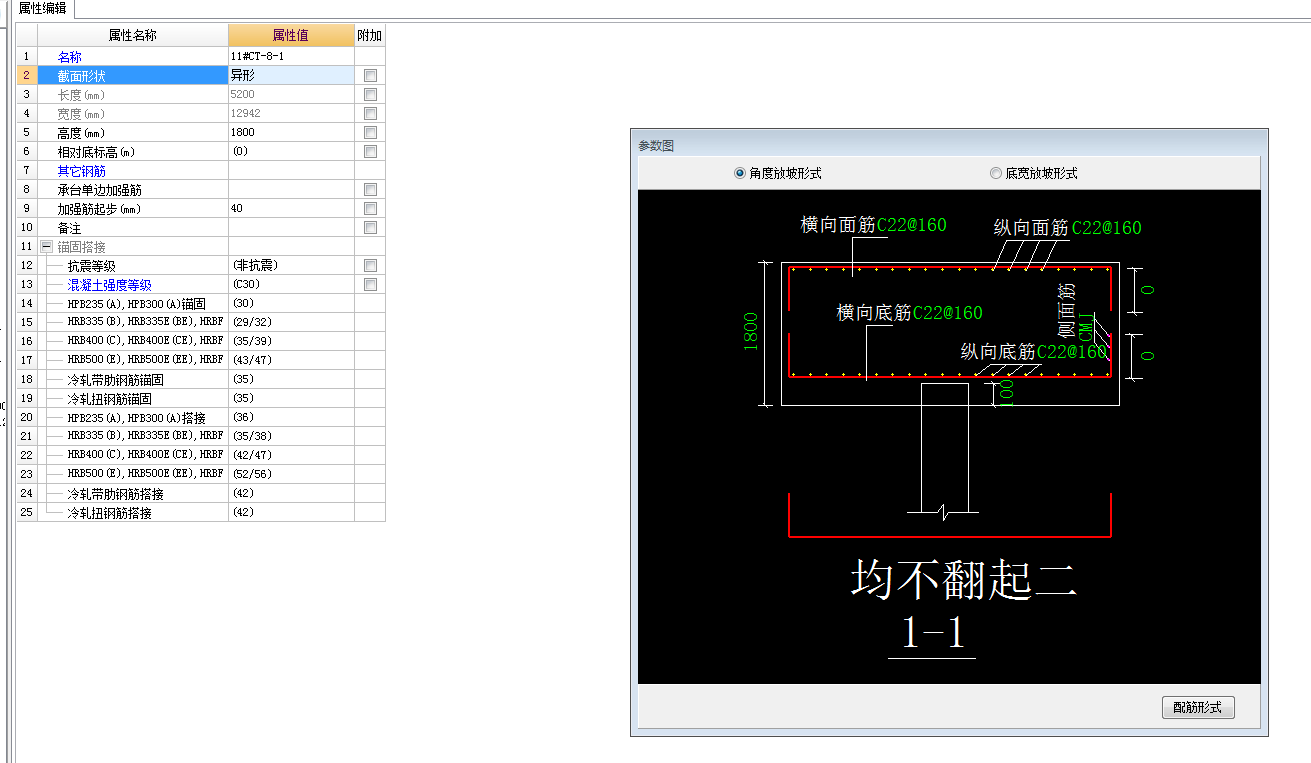This screenshot has height=763, width=1311.
Task: Edit the 相对底标高 value (0)
Action: (291, 151)
